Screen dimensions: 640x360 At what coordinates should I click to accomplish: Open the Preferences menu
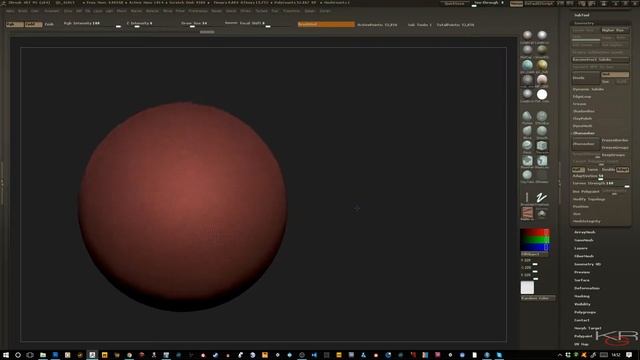pos(198,11)
